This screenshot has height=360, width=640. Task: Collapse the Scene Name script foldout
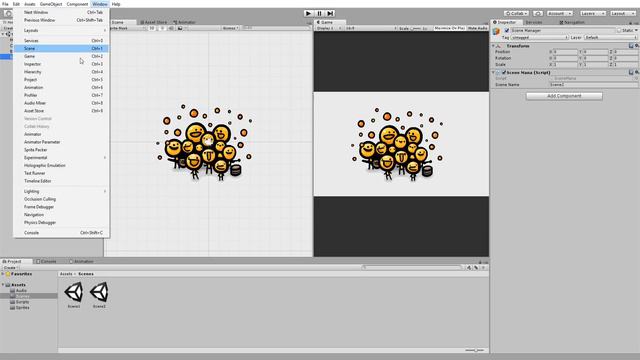[x=493, y=72]
